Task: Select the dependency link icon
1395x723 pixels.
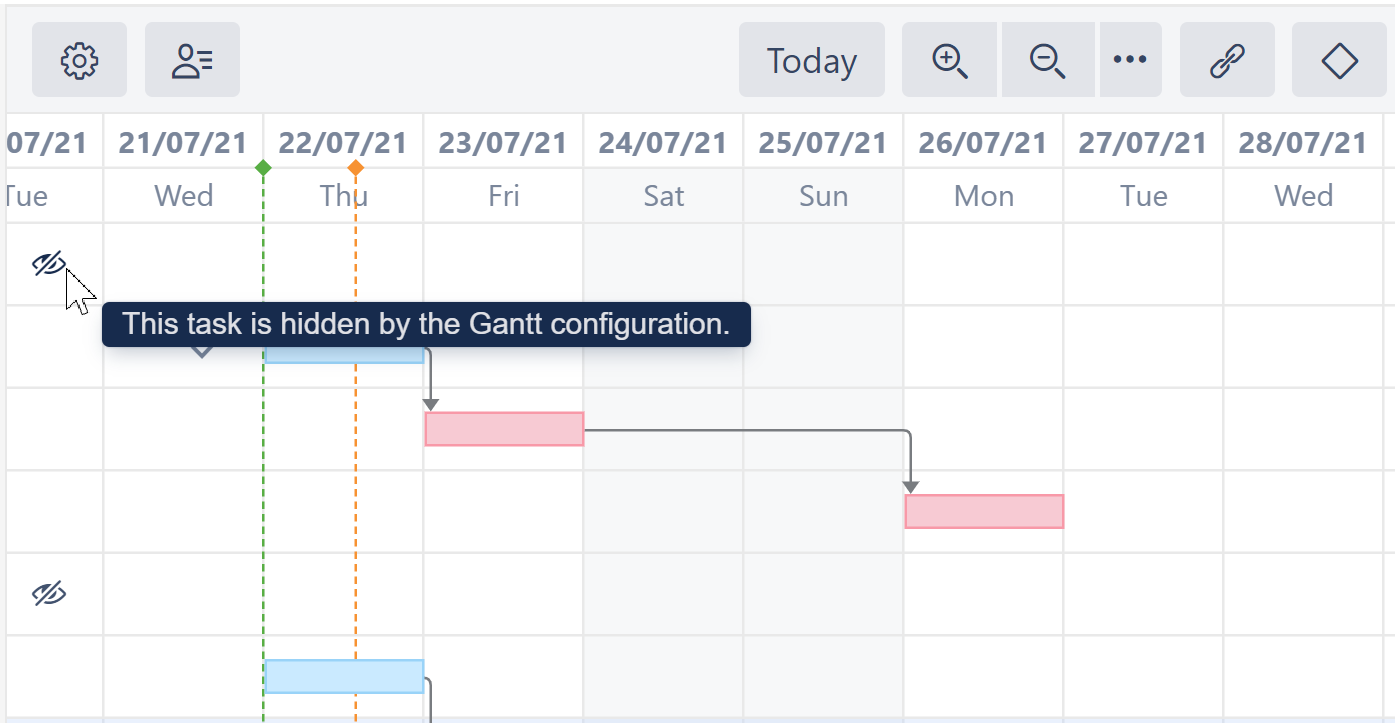Action: pos(1227,60)
